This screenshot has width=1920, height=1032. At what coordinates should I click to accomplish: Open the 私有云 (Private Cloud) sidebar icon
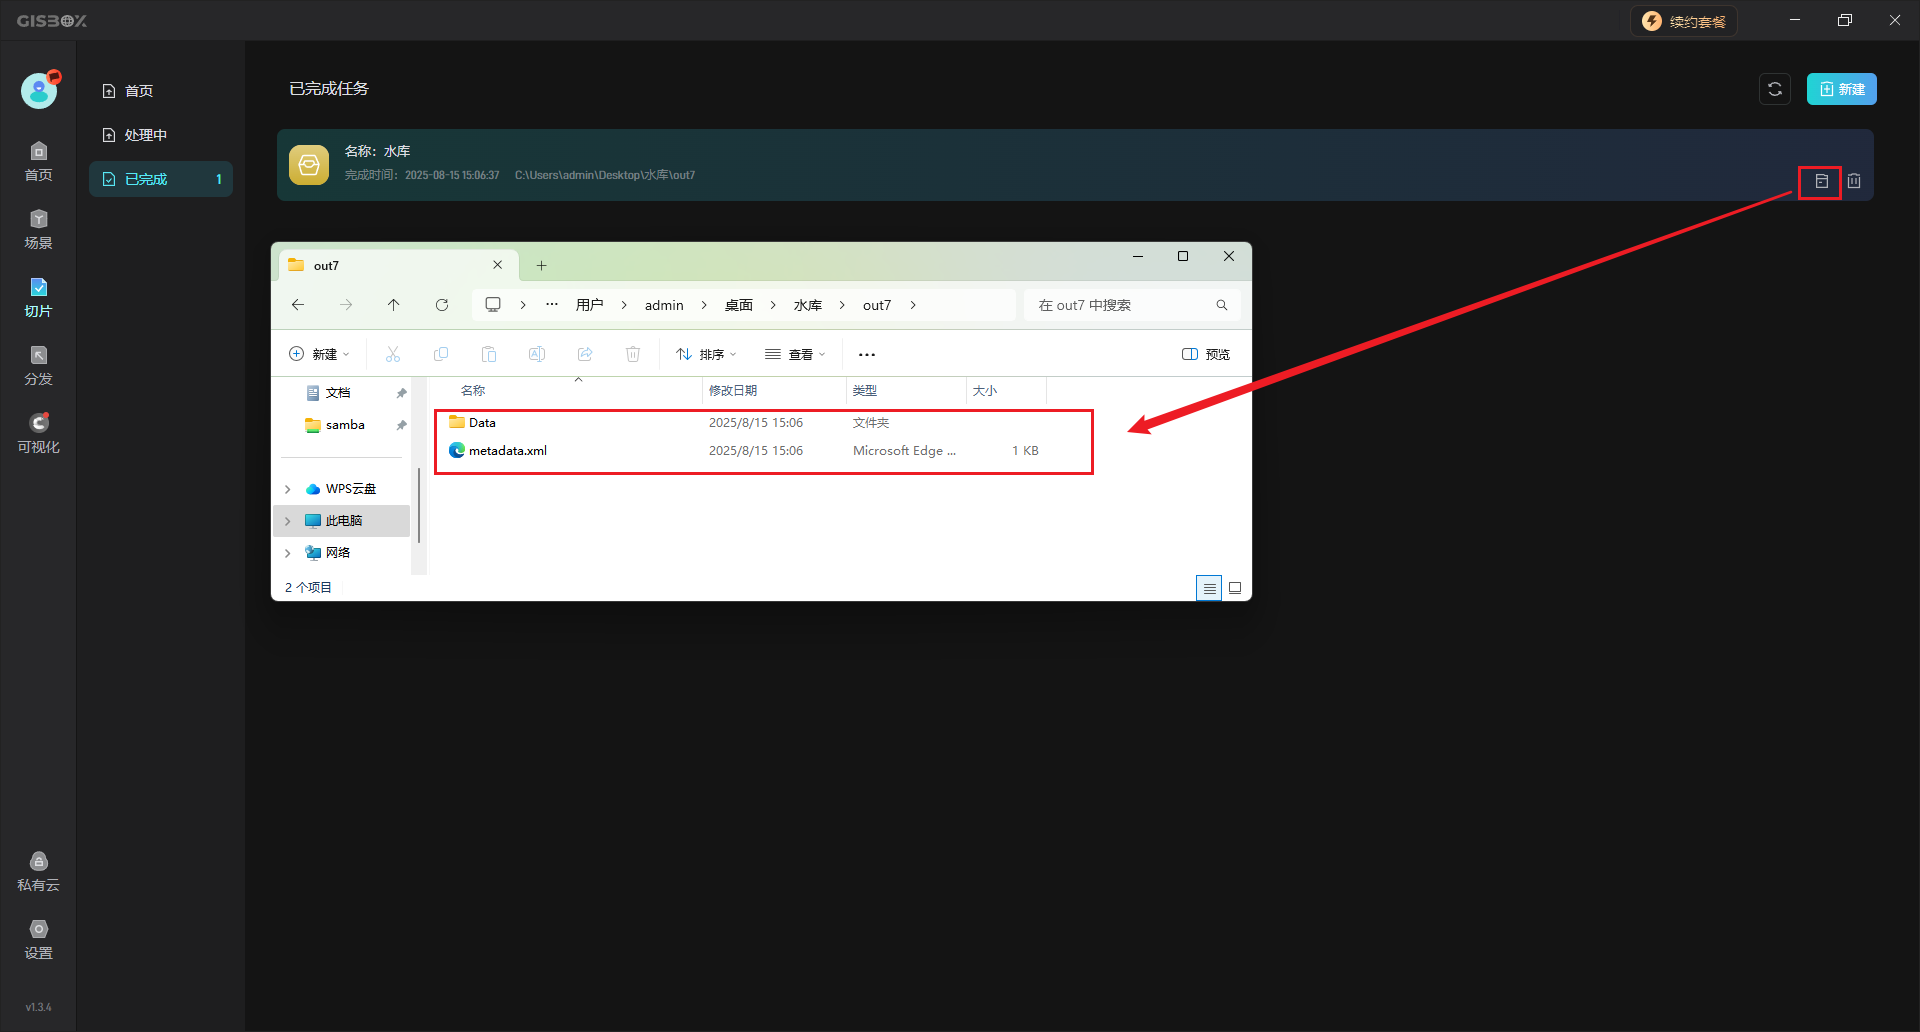tap(38, 871)
